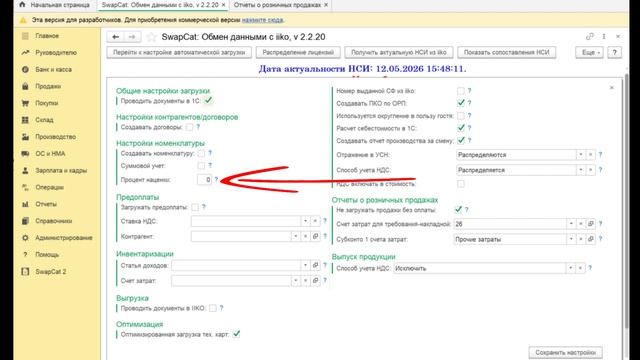Click Перейти к настройке автоматической загрузки
The height and width of the screenshot is (360, 640).
pyautogui.click(x=179, y=52)
